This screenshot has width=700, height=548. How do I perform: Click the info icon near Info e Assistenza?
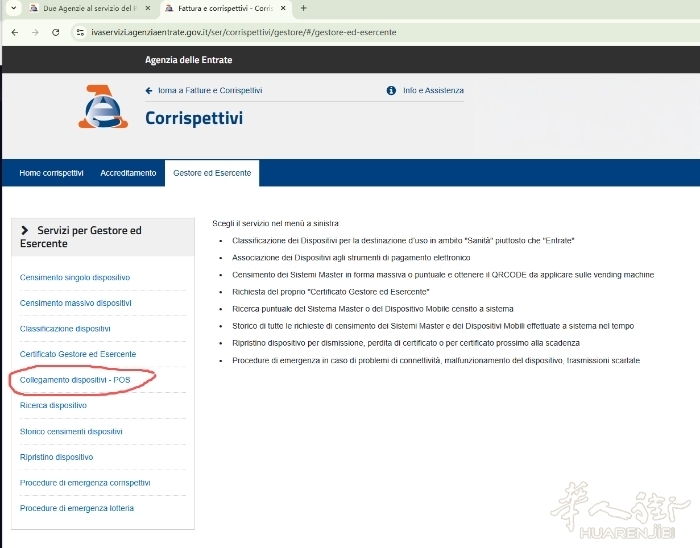pyautogui.click(x=391, y=90)
